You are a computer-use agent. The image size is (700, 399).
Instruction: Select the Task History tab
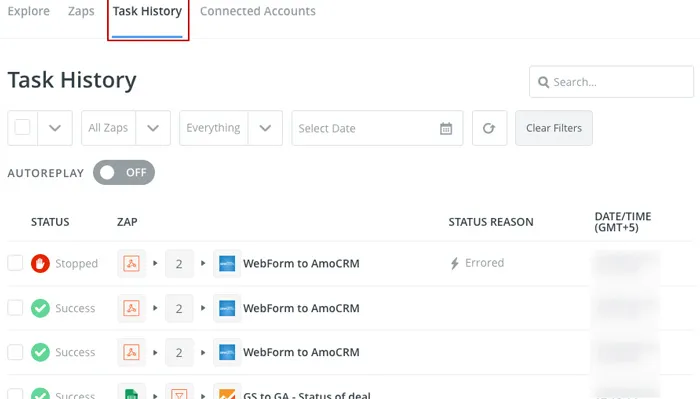pyautogui.click(x=147, y=11)
